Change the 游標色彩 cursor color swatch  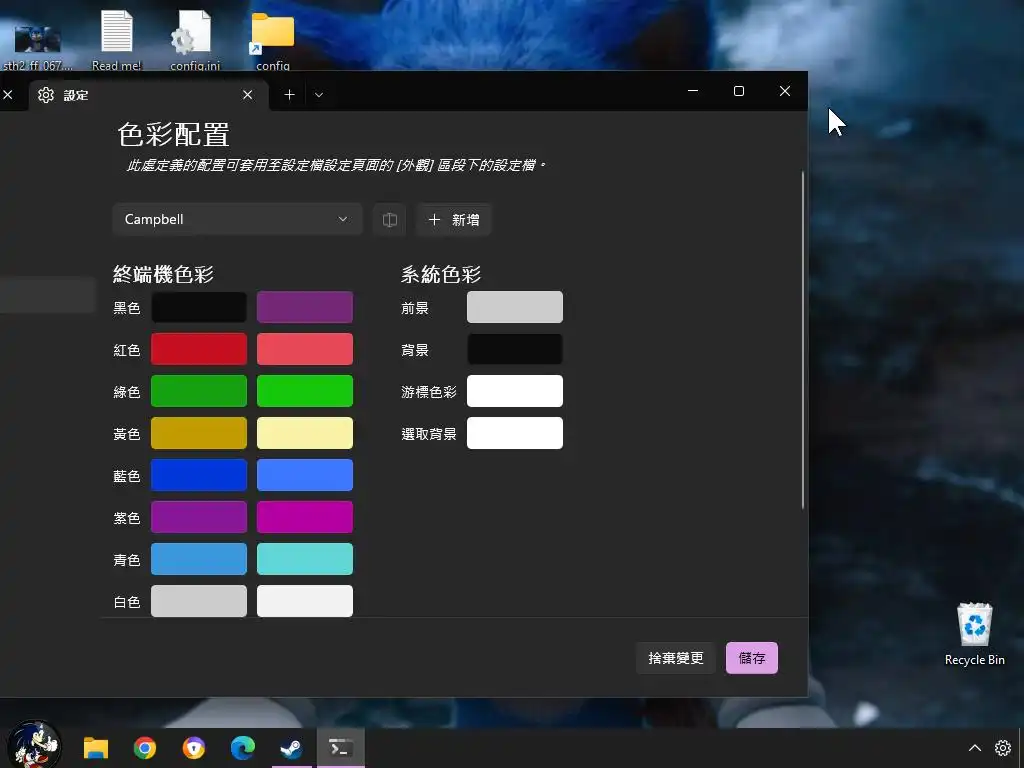click(515, 391)
